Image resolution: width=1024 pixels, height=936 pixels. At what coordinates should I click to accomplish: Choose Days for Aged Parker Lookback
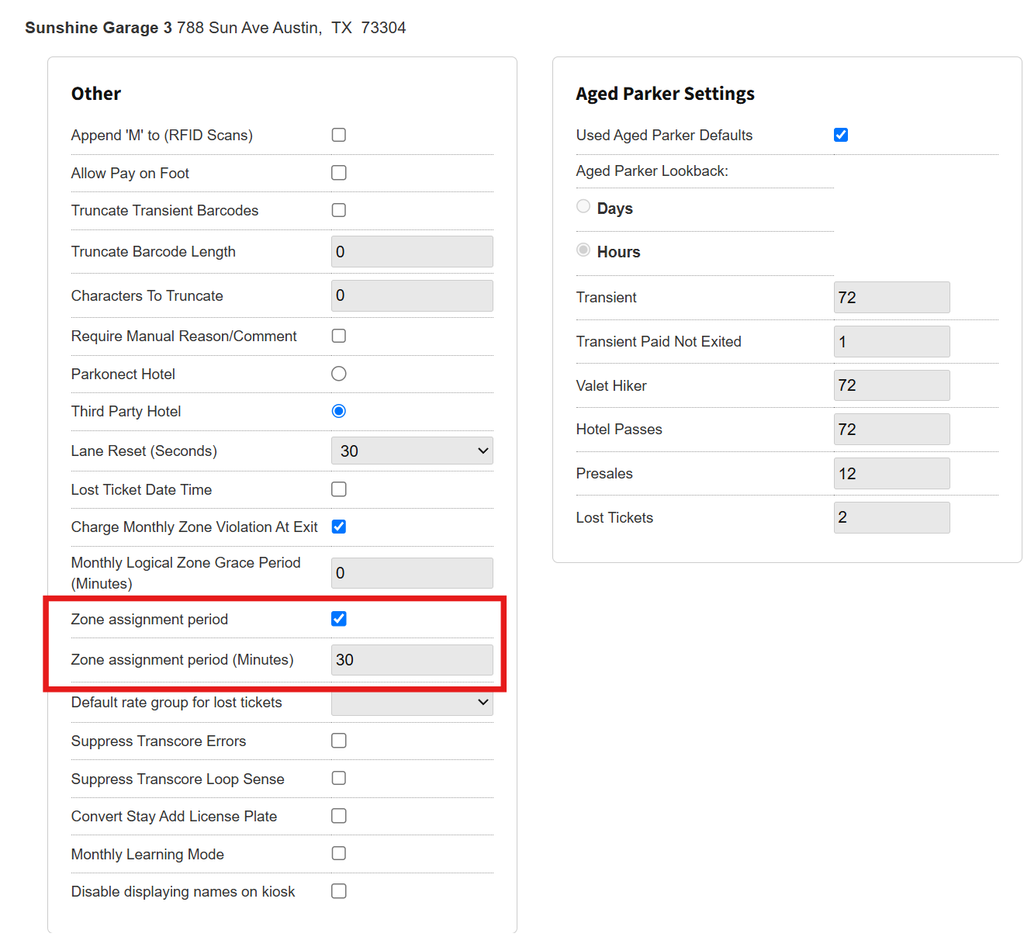click(583, 206)
